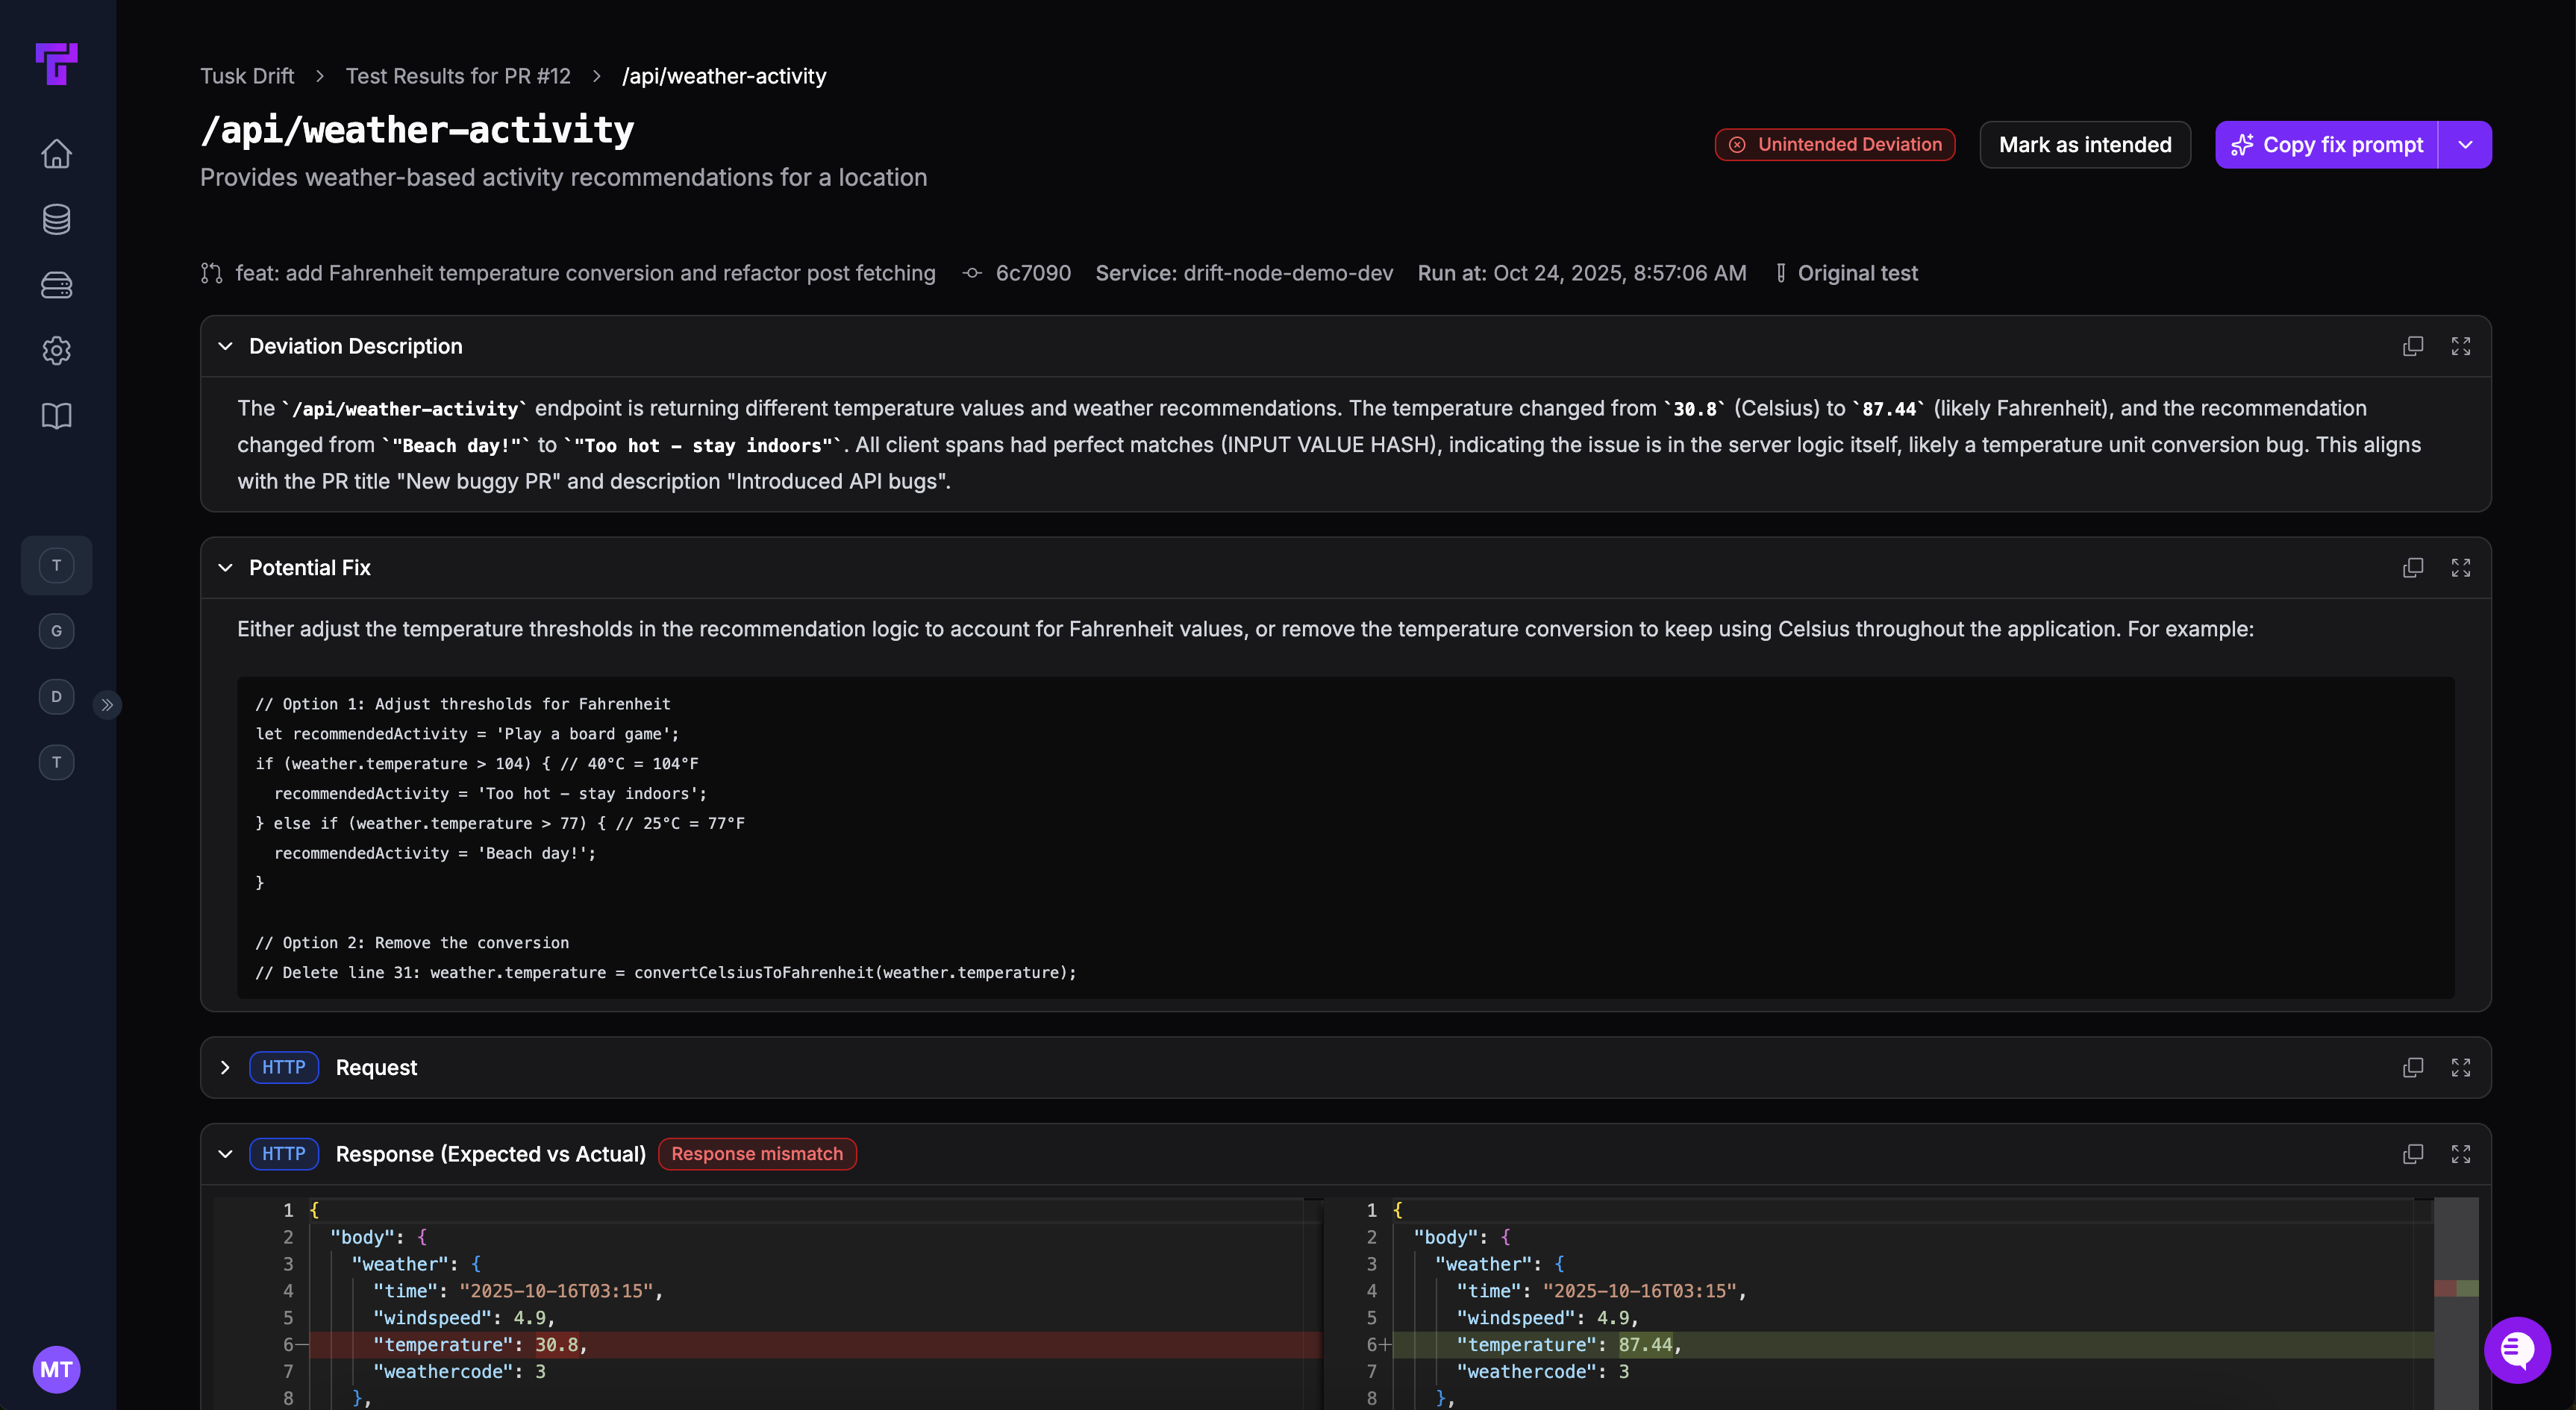Image resolution: width=2576 pixels, height=1410 pixels.
Task: Open the chat bubble in the bottom right
Action: point(2516,1350)
